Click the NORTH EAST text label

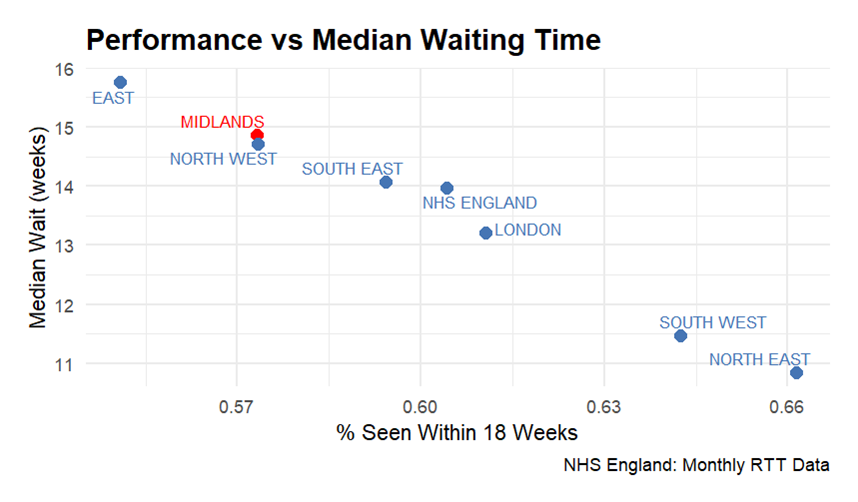(759, 359)
